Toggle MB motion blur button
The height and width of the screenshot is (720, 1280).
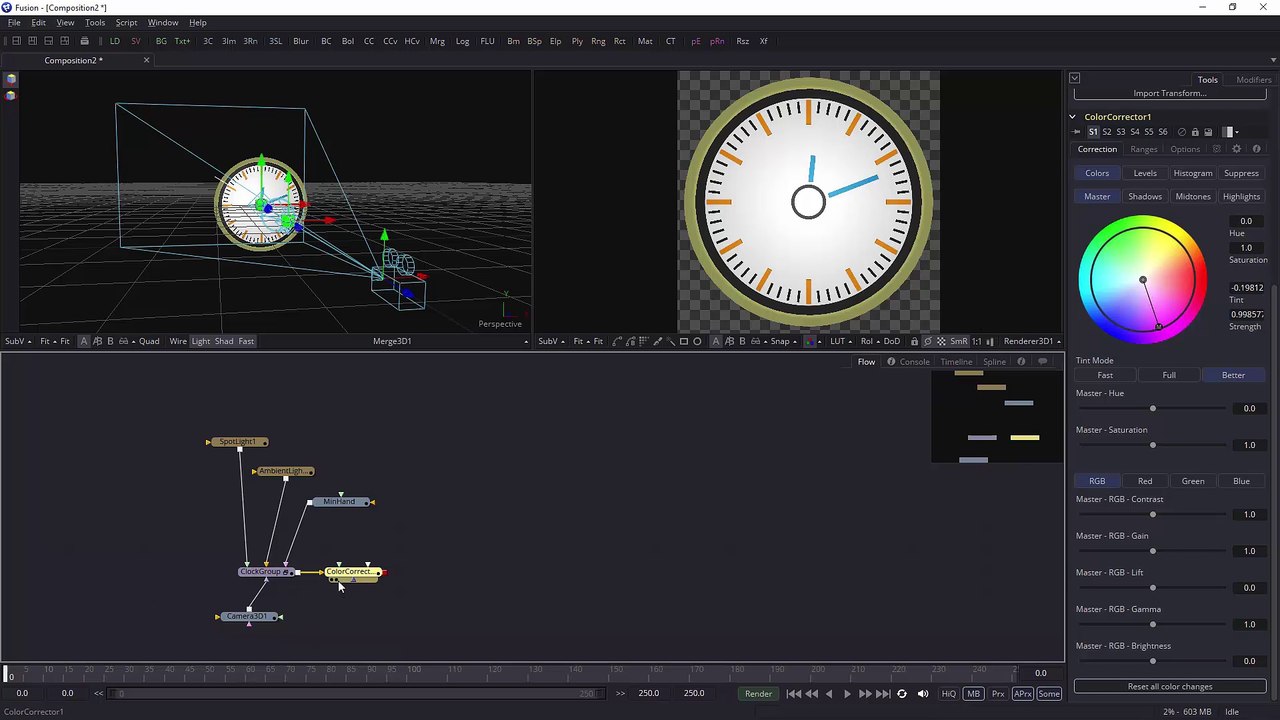click(x=973, y=694)
